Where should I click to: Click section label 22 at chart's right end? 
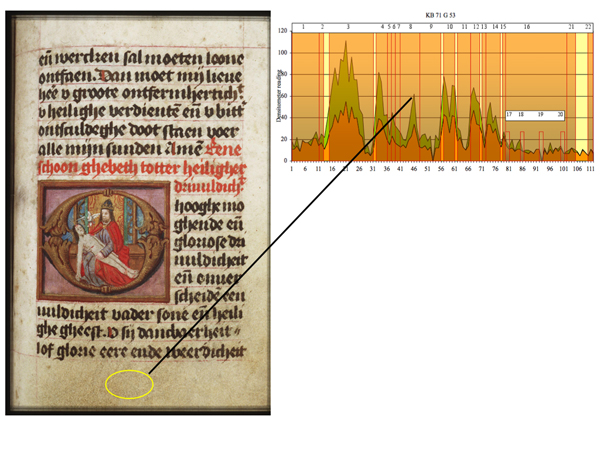point(585,26)
